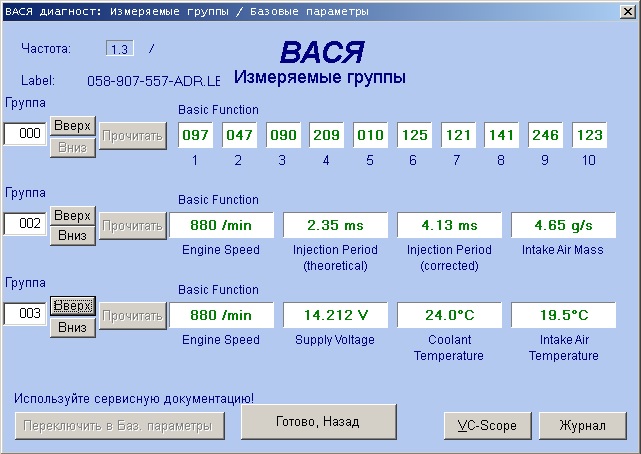Click Injection Period (theoretical) label
The height and width of the screenshot is (454, 641).
[x=335, y=258]
